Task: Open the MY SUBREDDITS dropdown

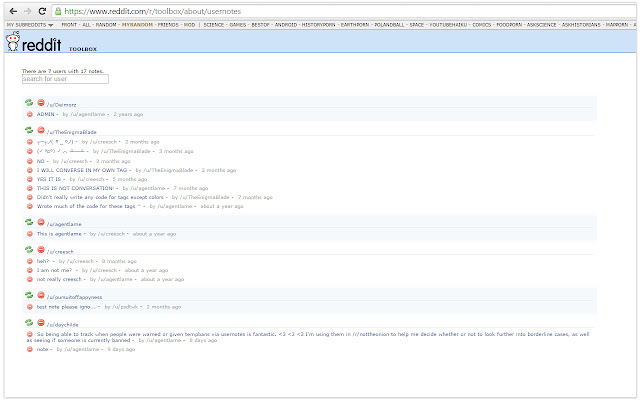Action: (x=30, y=25)
